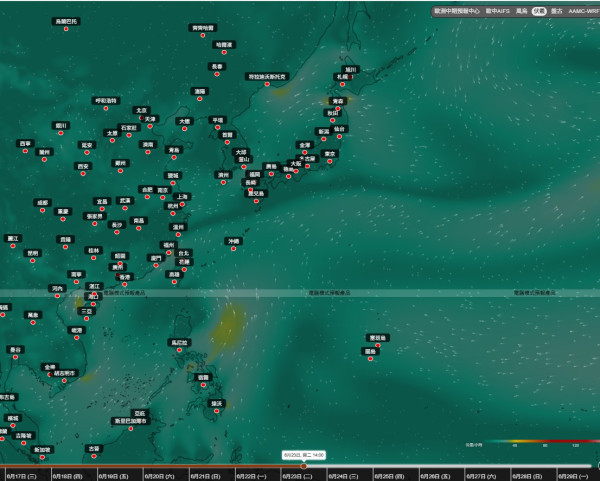The width and height of the screenshot is (600, 481).
Task: Click the 鄭州 city label
Action: 120,163
